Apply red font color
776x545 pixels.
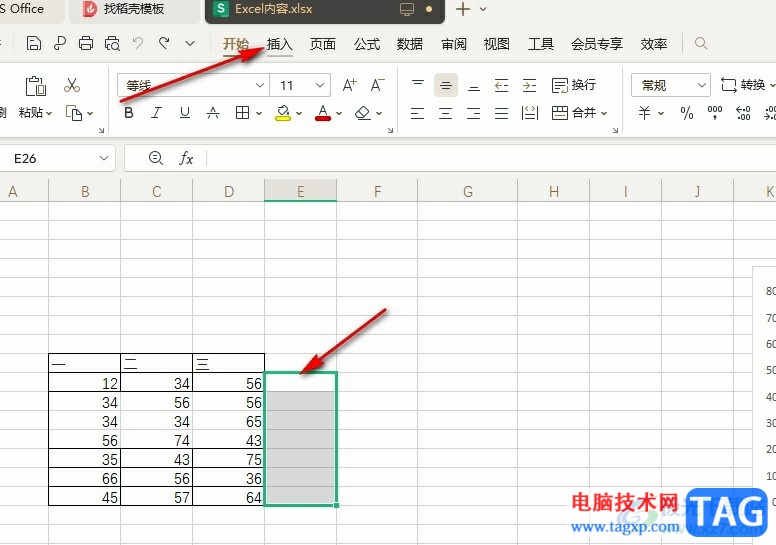click(323, 113)
